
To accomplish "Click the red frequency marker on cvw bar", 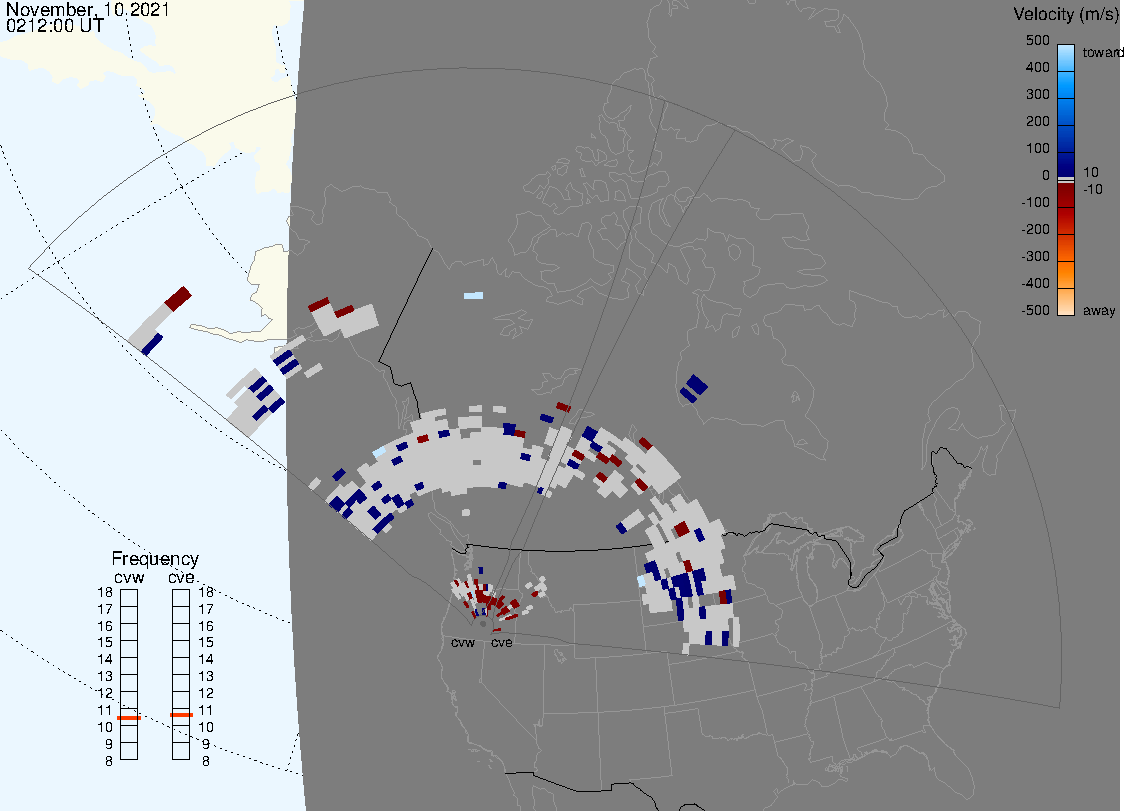I will tap(129, 718).
